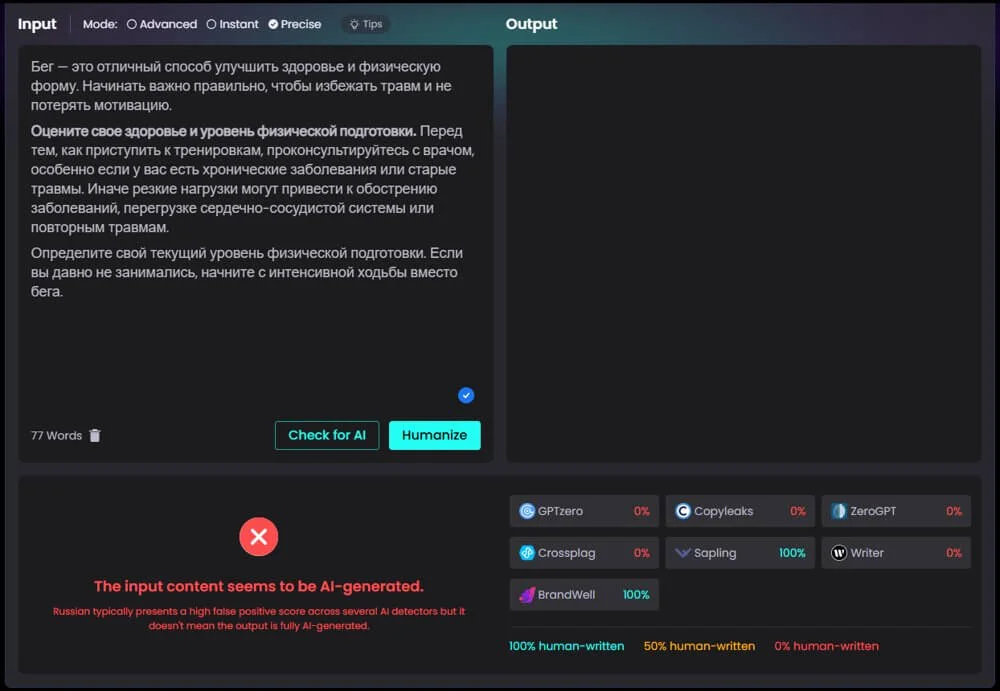This screenshot has height=691, width=1000.
Task: Delete input text with the trash icon
Action: (95, 435)
